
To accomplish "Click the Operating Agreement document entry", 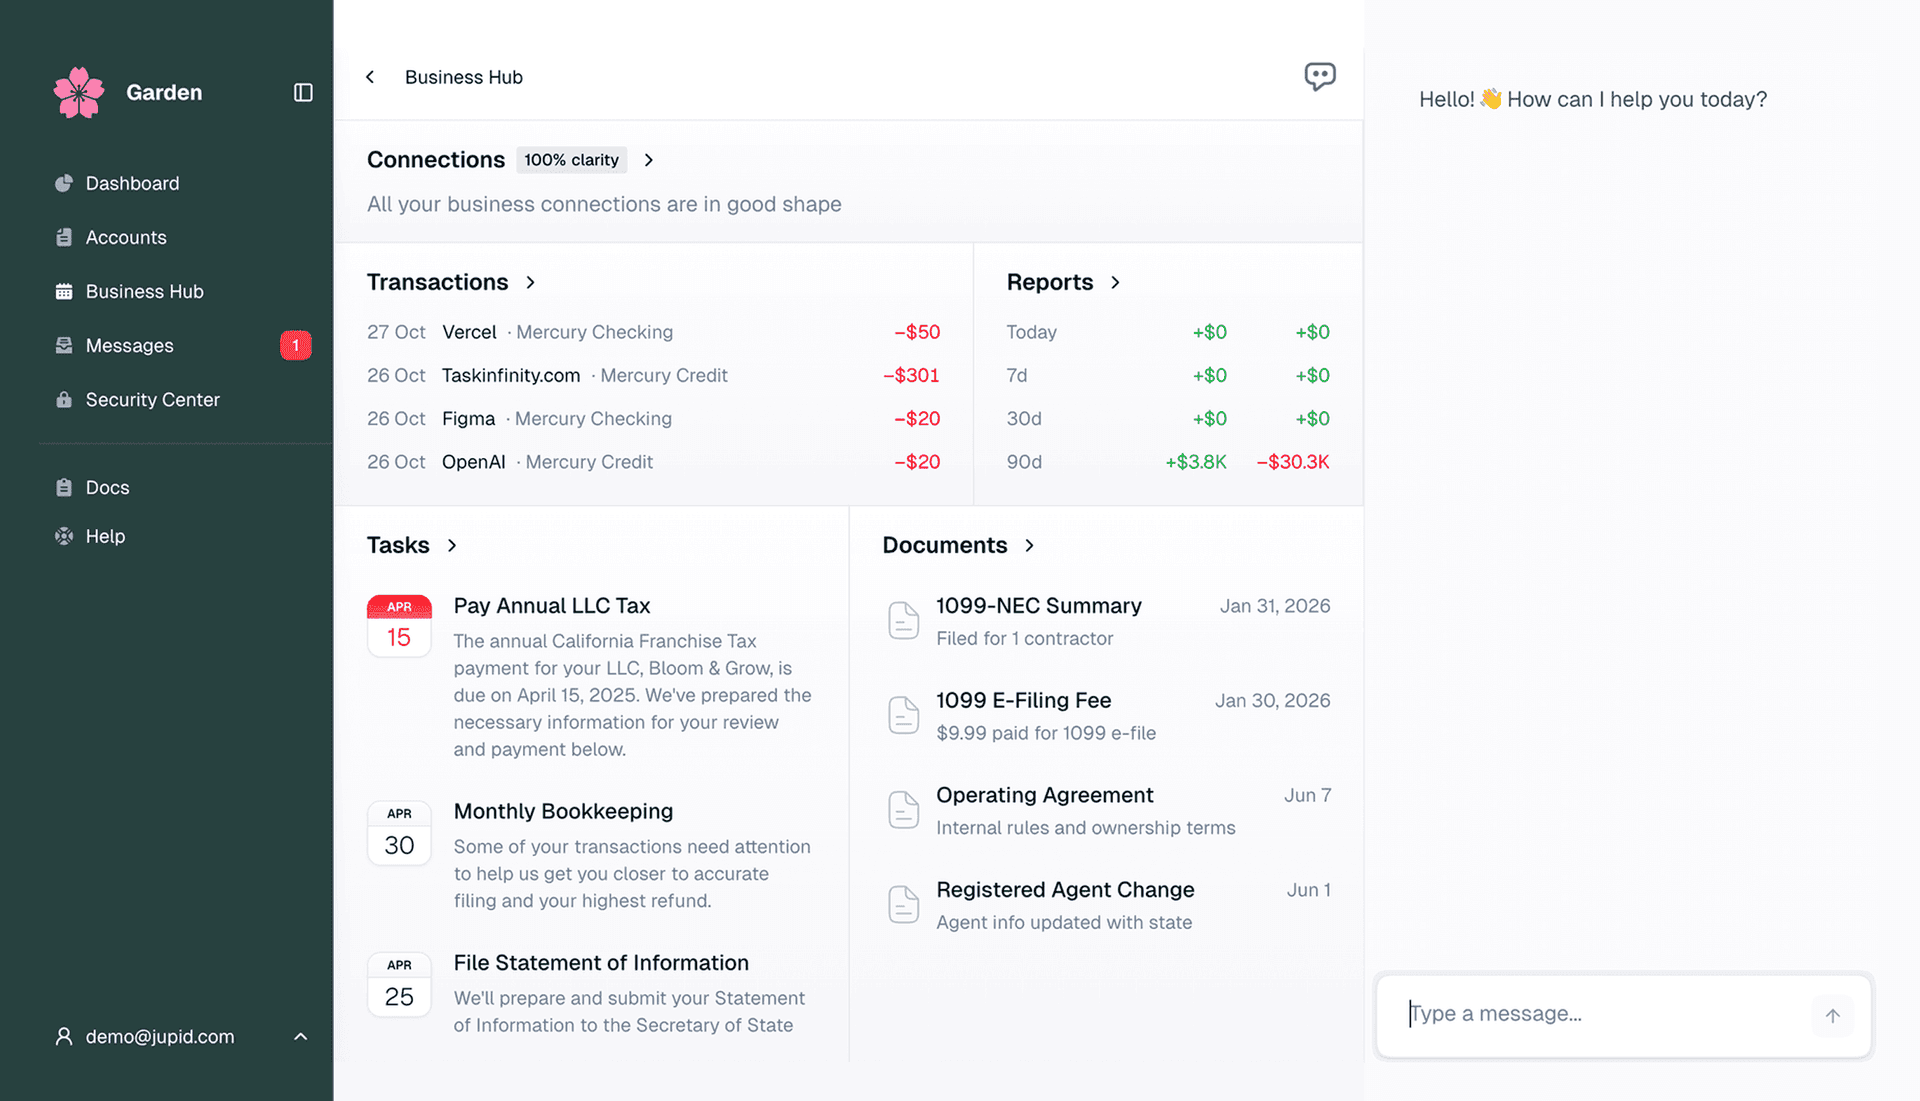I will click(1045, 795).
